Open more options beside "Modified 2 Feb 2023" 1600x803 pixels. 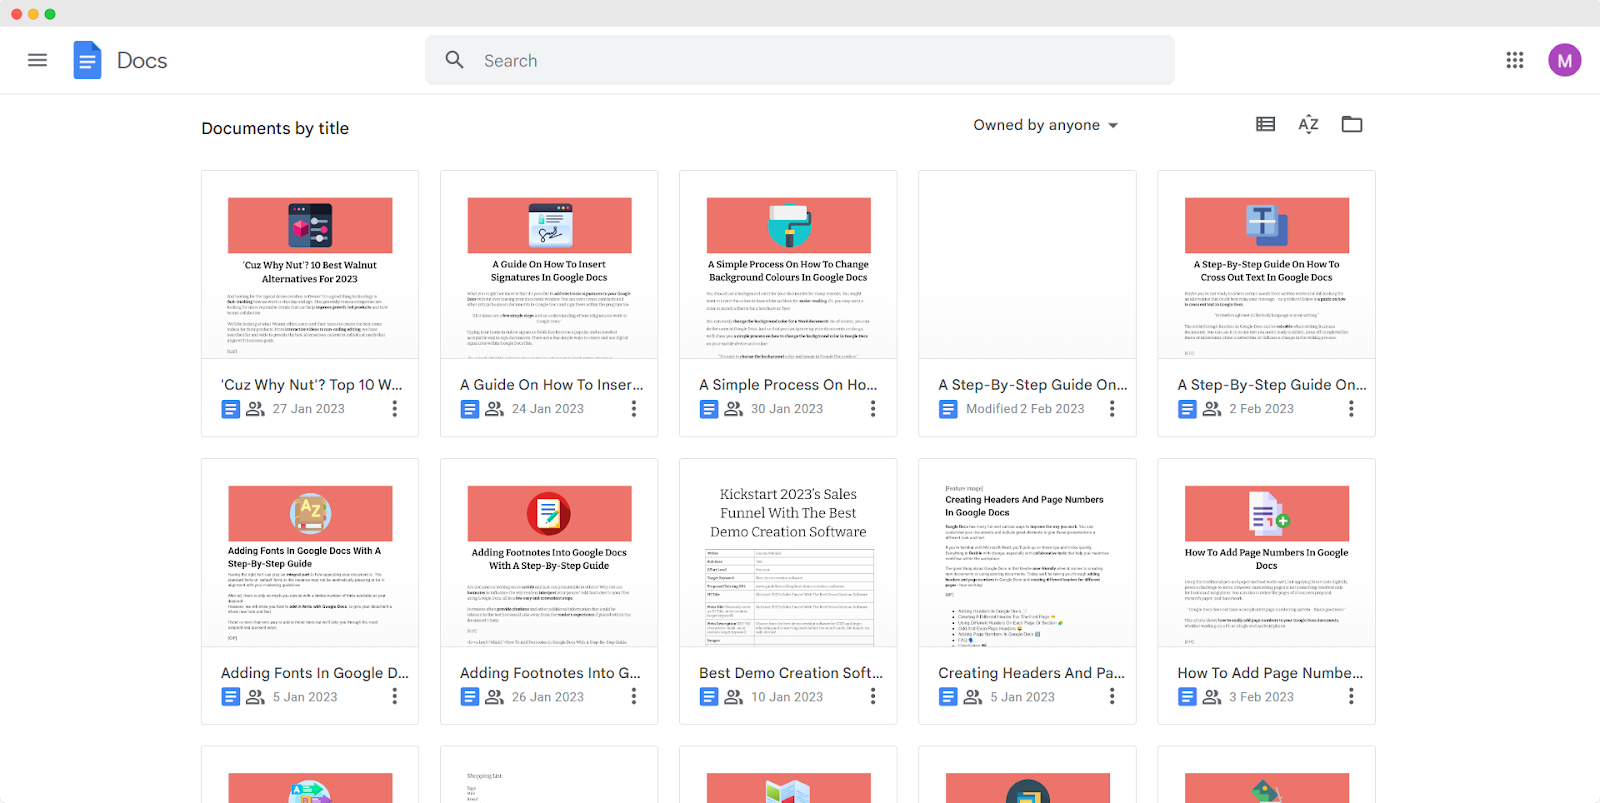(1112, 409)
